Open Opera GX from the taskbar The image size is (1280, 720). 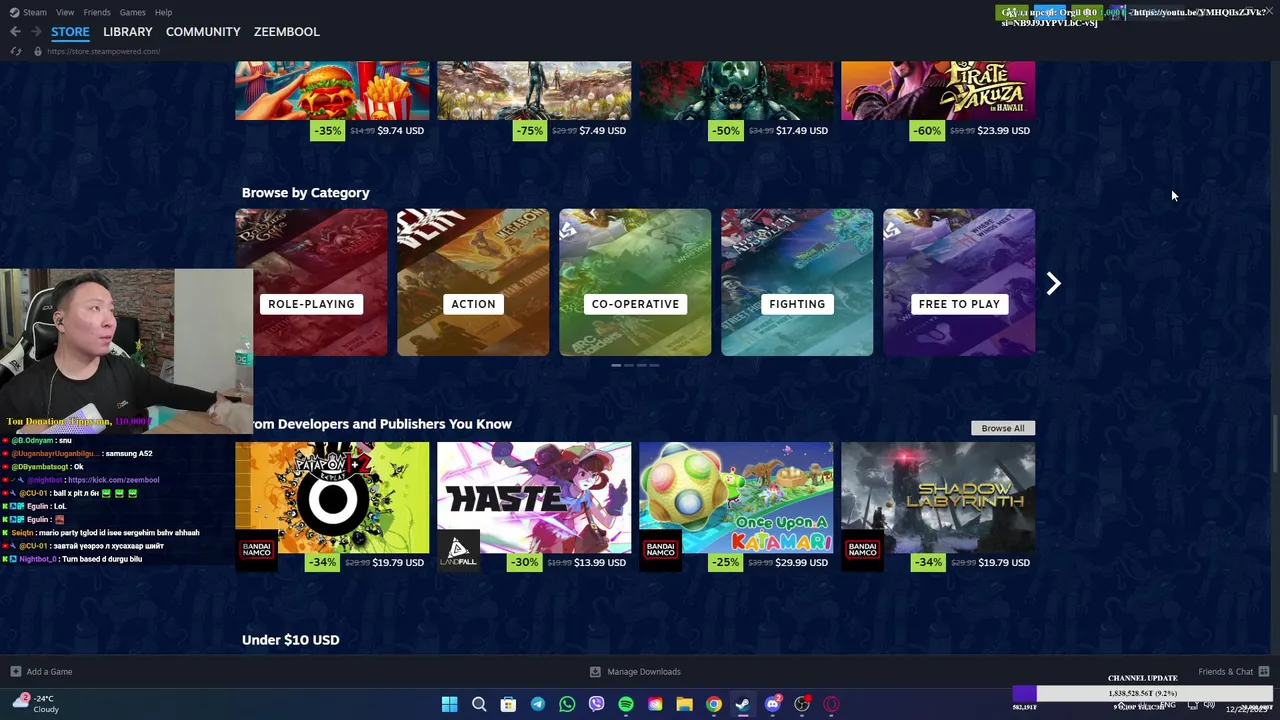(831, 704)
